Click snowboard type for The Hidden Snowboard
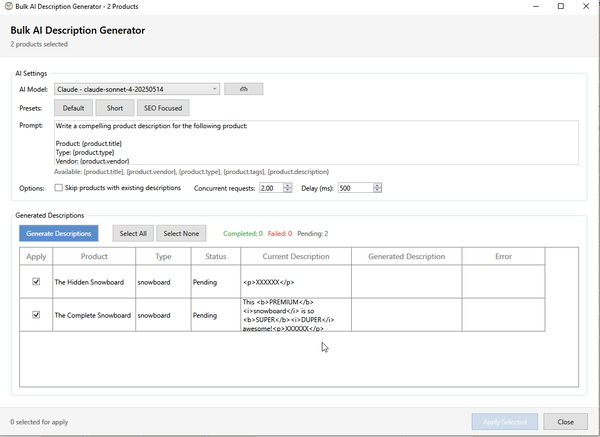The width and height of the screenshot is (600, 437). click(x=163, y=282)
